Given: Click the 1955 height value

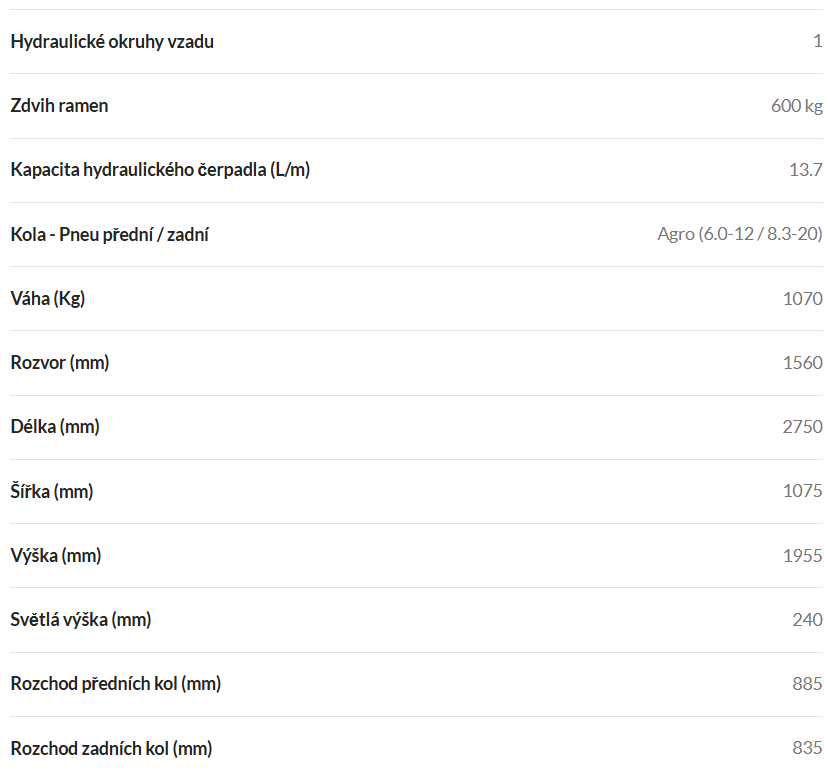Looking at the screenshot, I should click(x=802, y=555).
